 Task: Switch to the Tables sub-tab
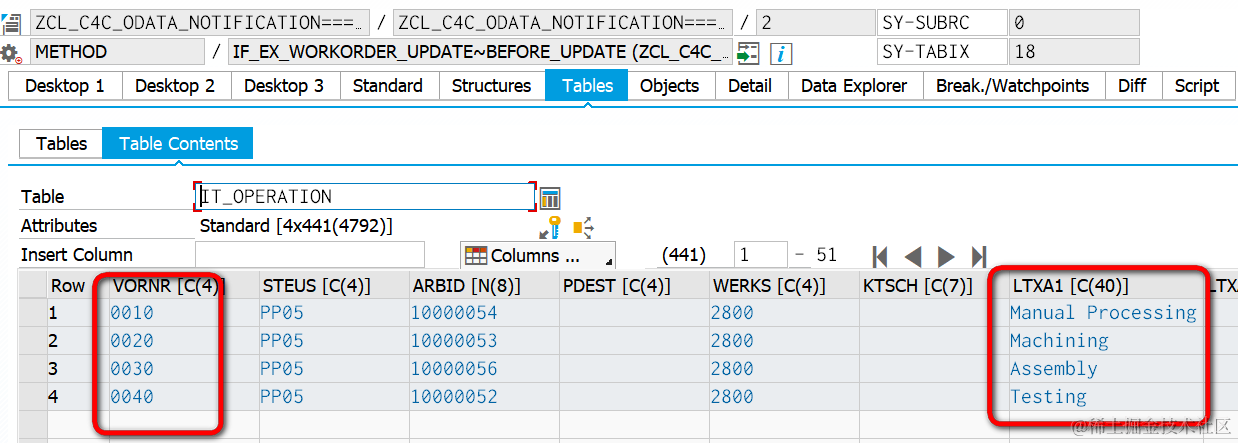[61, 144]
